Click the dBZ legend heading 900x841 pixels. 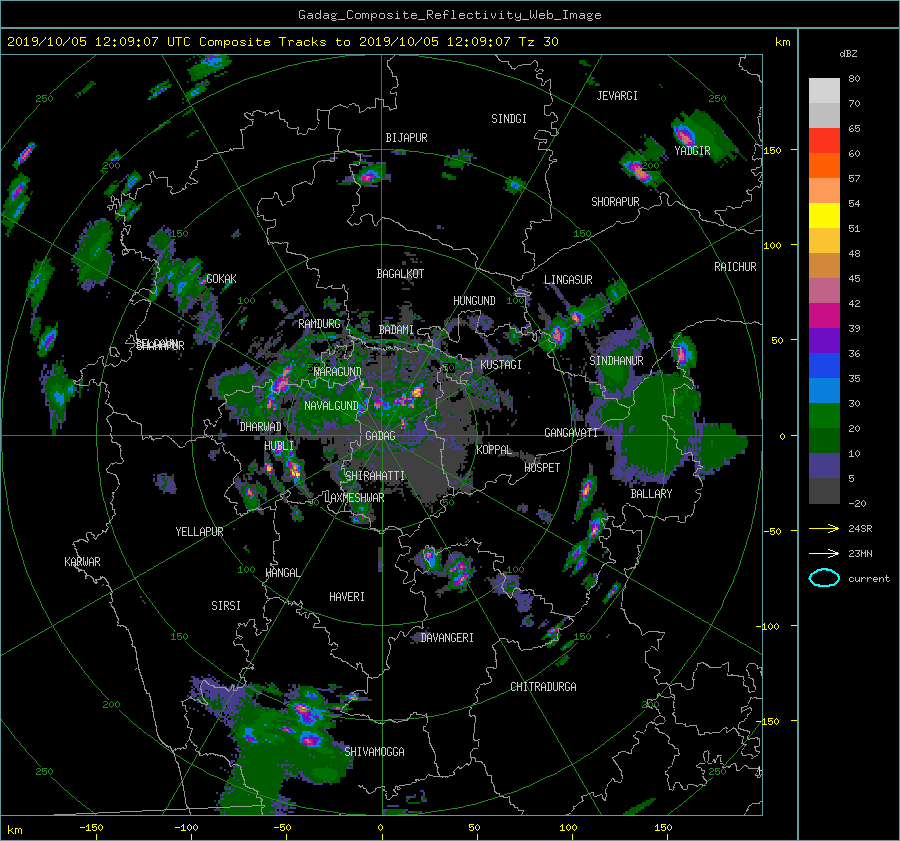pyautogui.click(x=848, y=54)
